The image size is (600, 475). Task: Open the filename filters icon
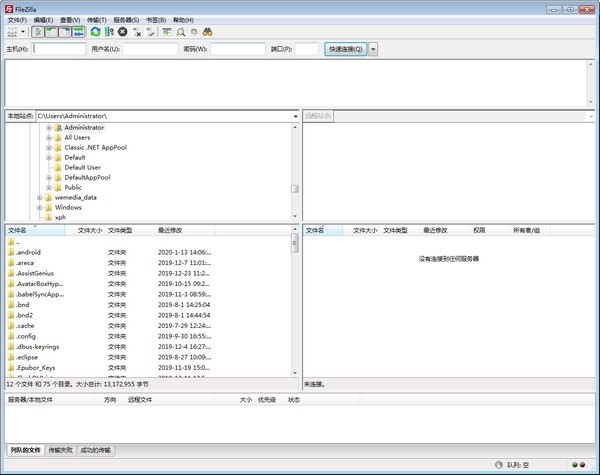tap(167, 32)
